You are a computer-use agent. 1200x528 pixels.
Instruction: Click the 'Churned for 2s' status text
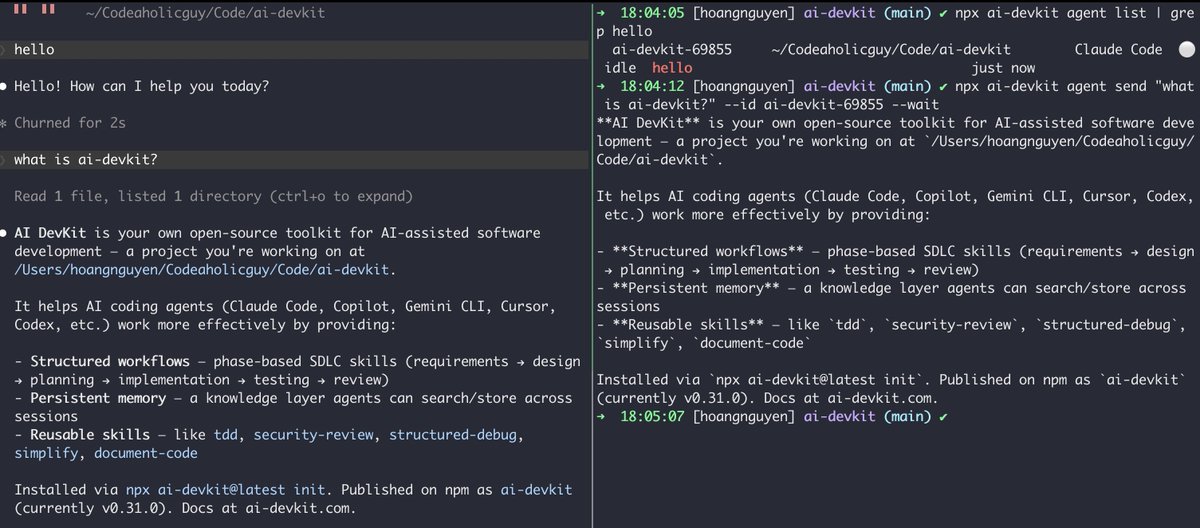pyautogui.click(x=70, y=123)
